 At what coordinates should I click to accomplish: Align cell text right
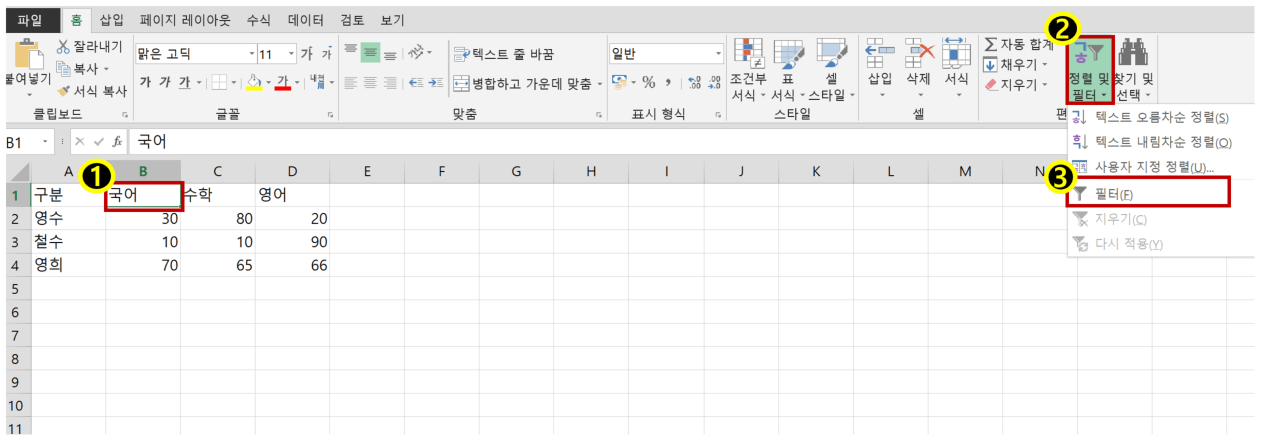point(390,83)
